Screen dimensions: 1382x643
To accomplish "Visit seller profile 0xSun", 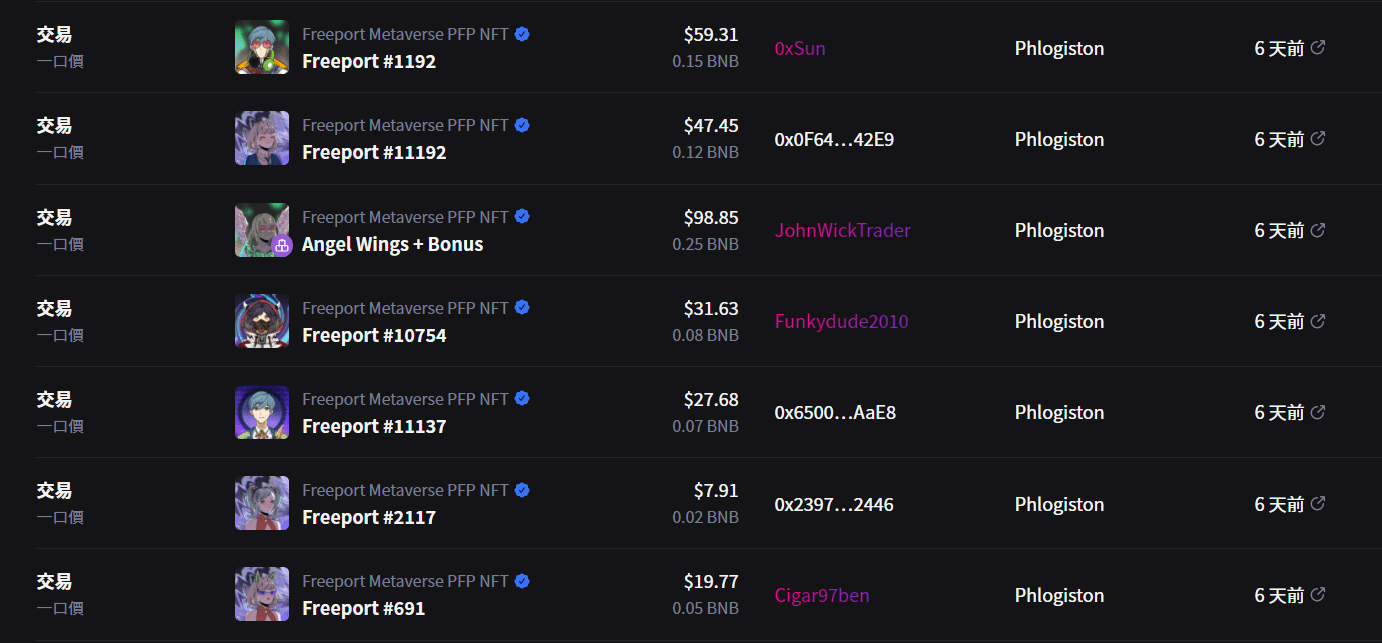I will [800, 48].
